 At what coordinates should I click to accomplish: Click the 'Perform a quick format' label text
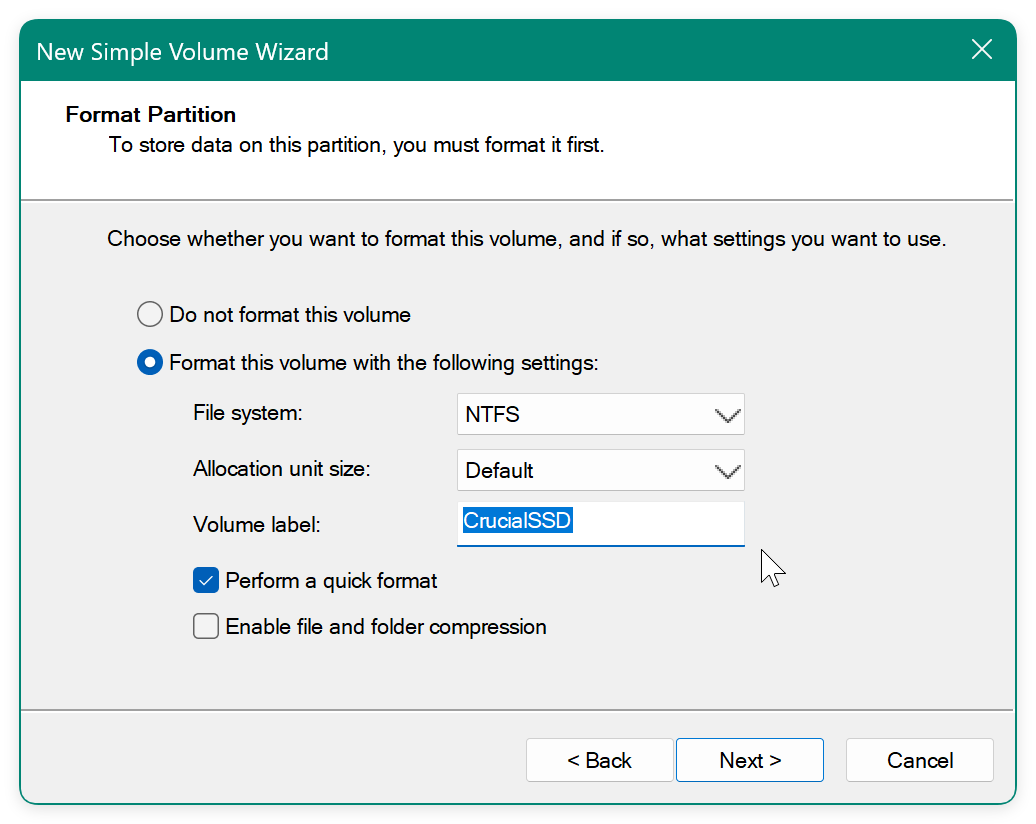pos(331,581)
